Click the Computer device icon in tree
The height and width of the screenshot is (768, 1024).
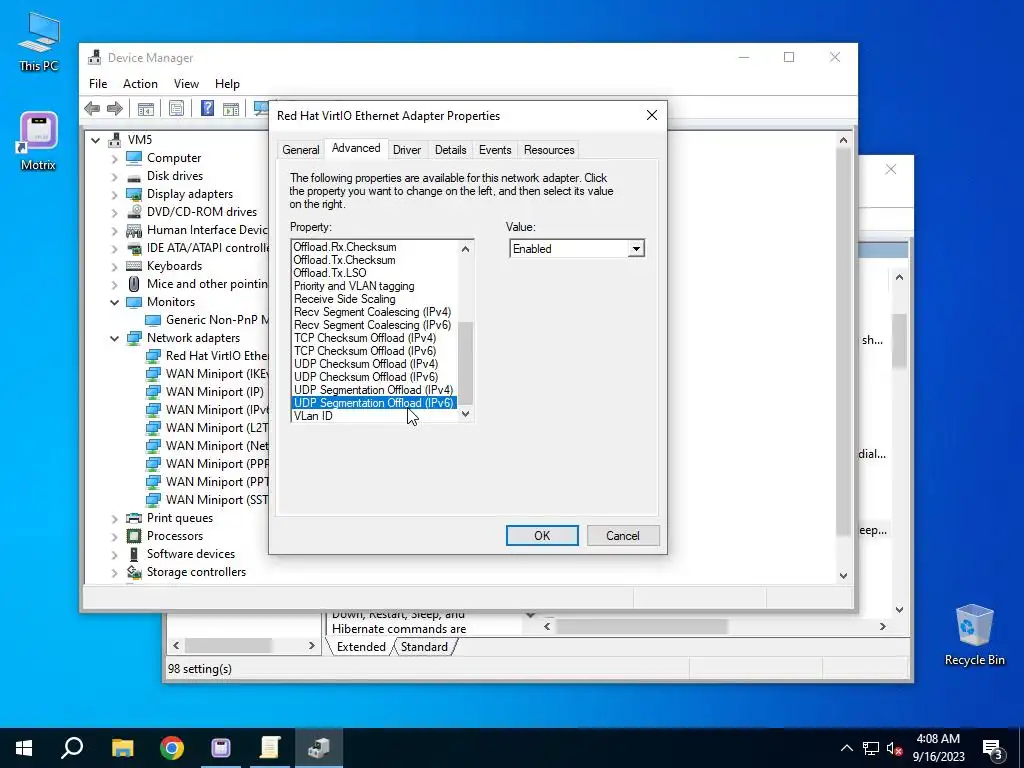pyautogui.click(x=134, y=158)
